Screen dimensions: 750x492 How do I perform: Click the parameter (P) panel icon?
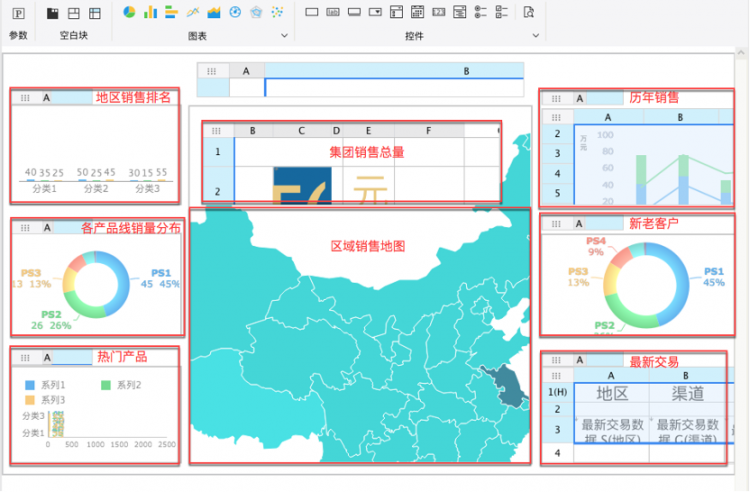tap(18, 13)
